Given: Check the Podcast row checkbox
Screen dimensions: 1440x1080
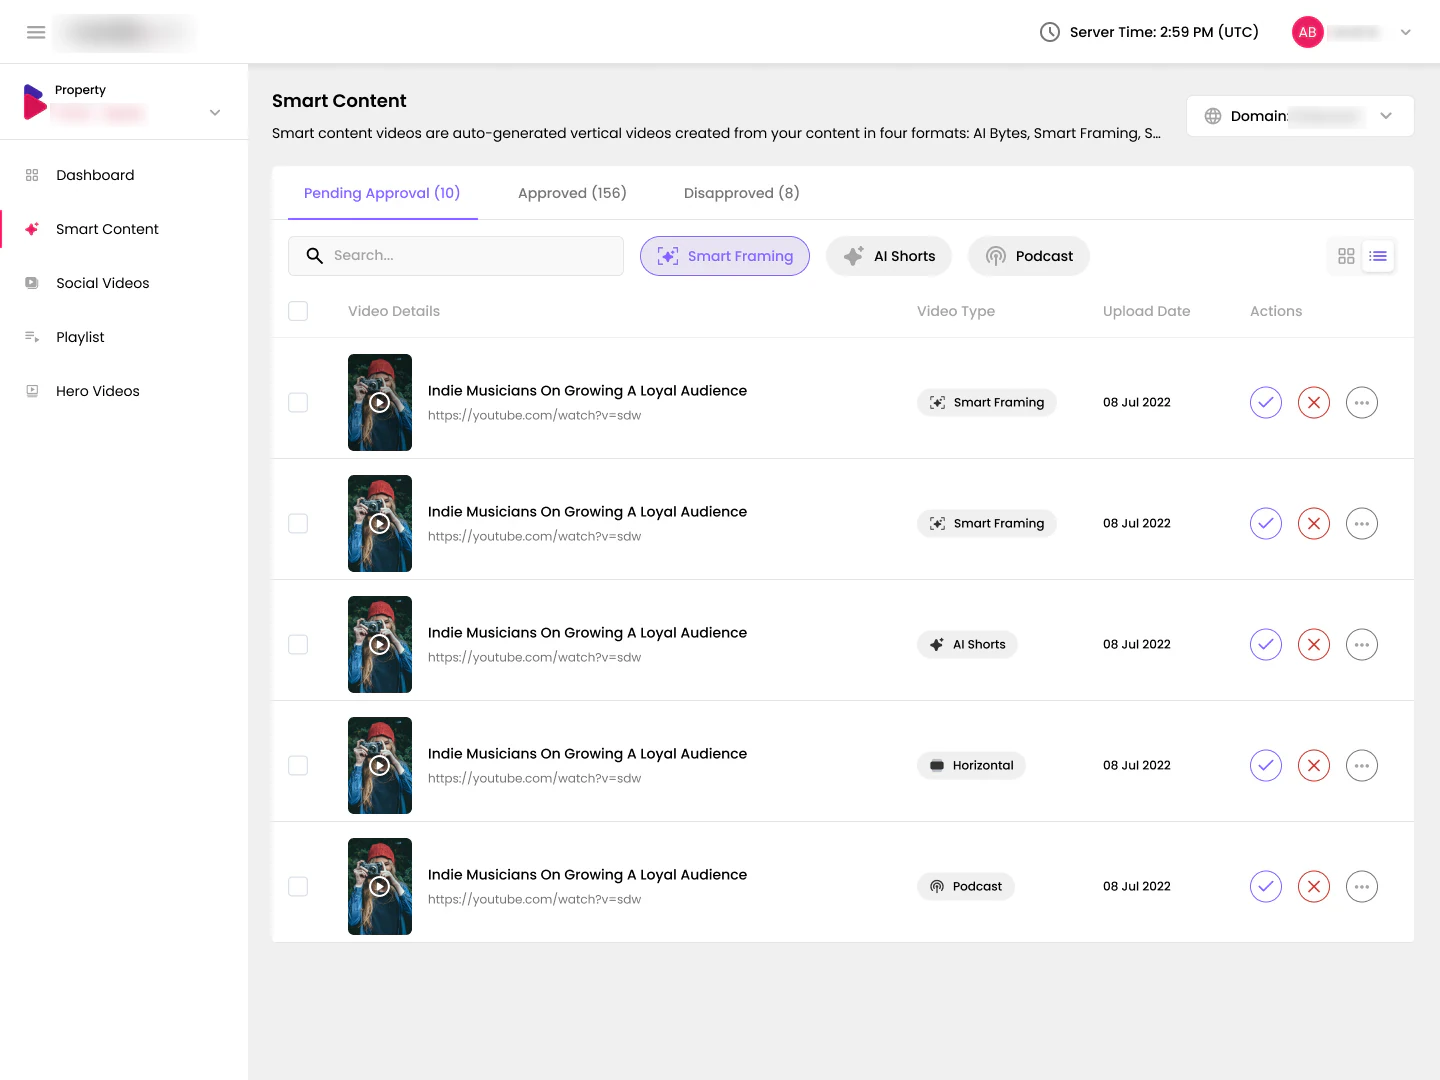Looking at the screenshot, I should tap(298, 886).
